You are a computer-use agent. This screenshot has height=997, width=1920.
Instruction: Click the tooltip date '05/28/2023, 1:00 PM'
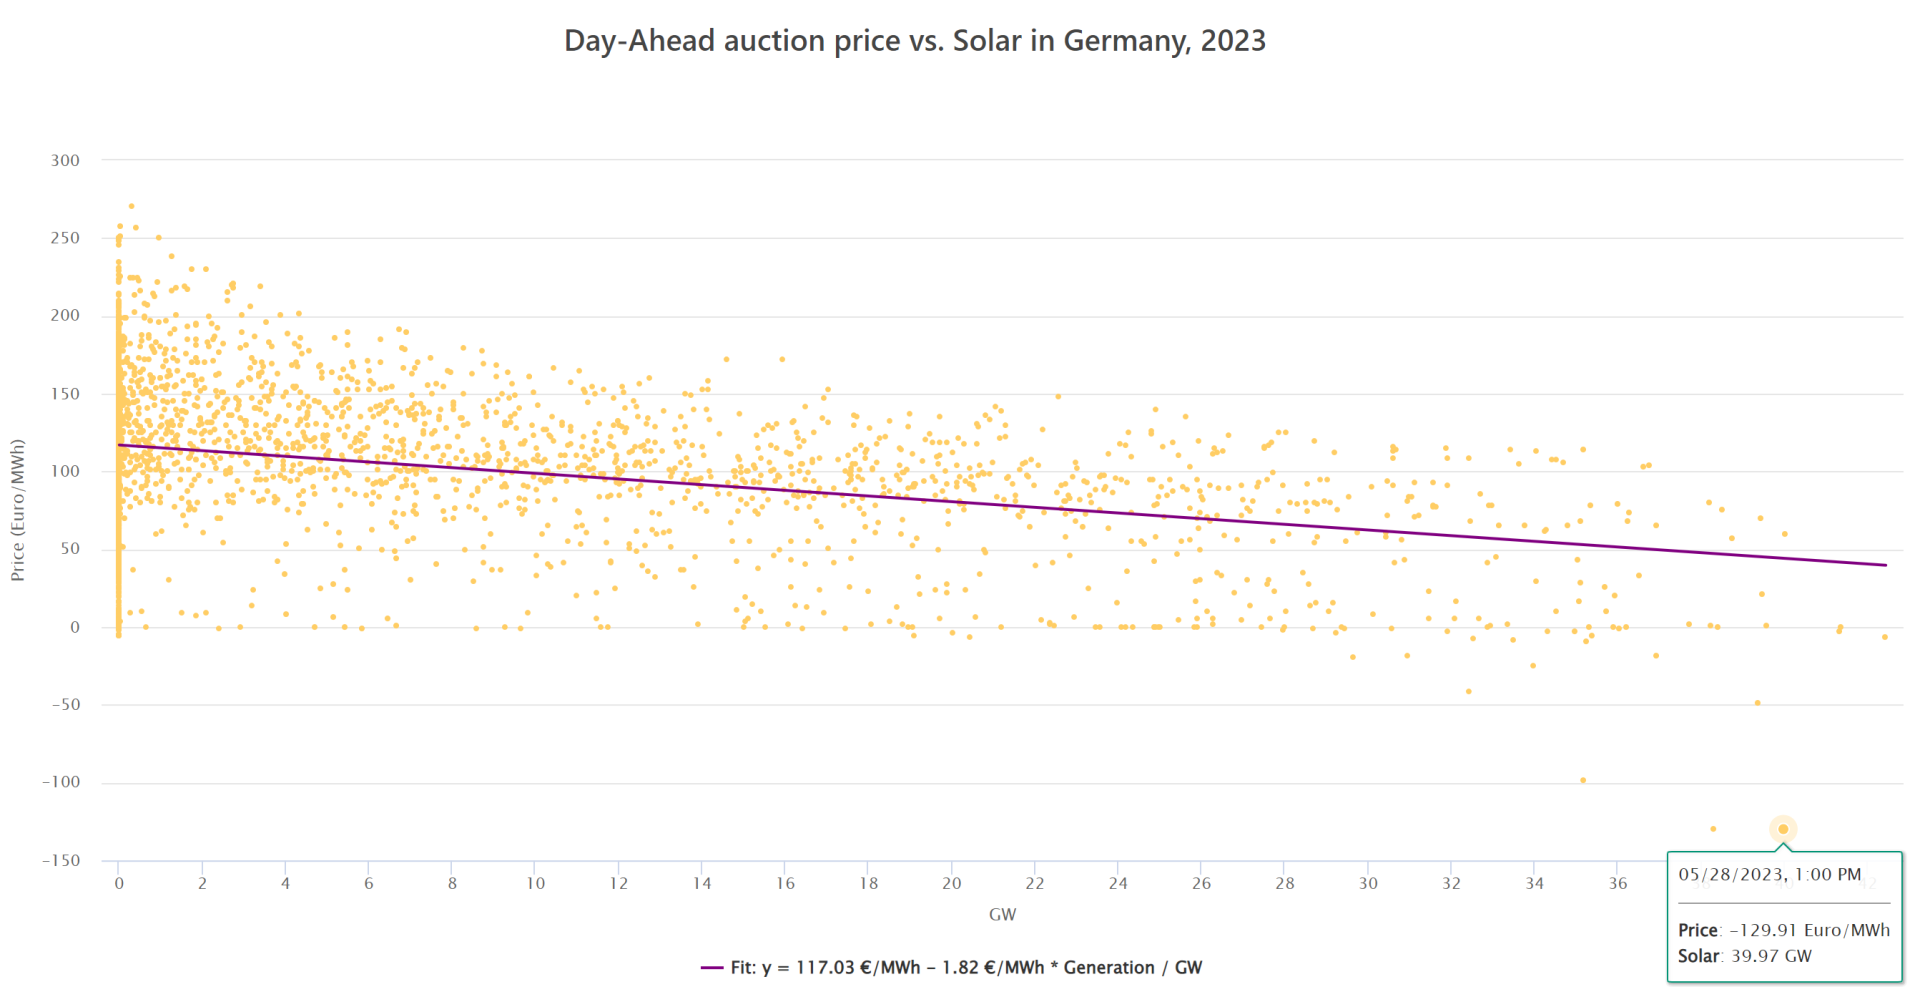click(1769, 874)
